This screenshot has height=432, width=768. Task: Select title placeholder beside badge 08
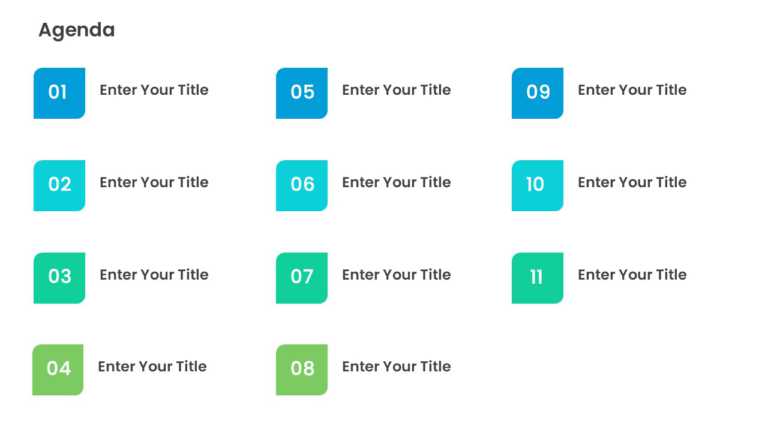pos(396,366)
